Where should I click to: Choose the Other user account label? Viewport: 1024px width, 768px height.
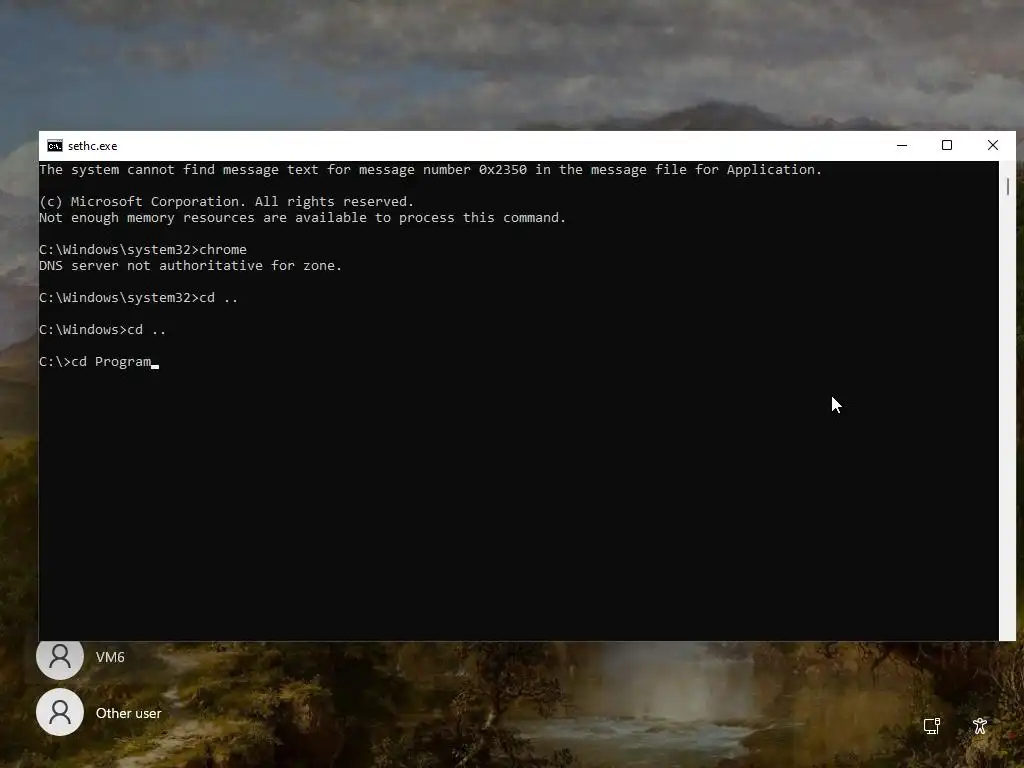(128, 713)
